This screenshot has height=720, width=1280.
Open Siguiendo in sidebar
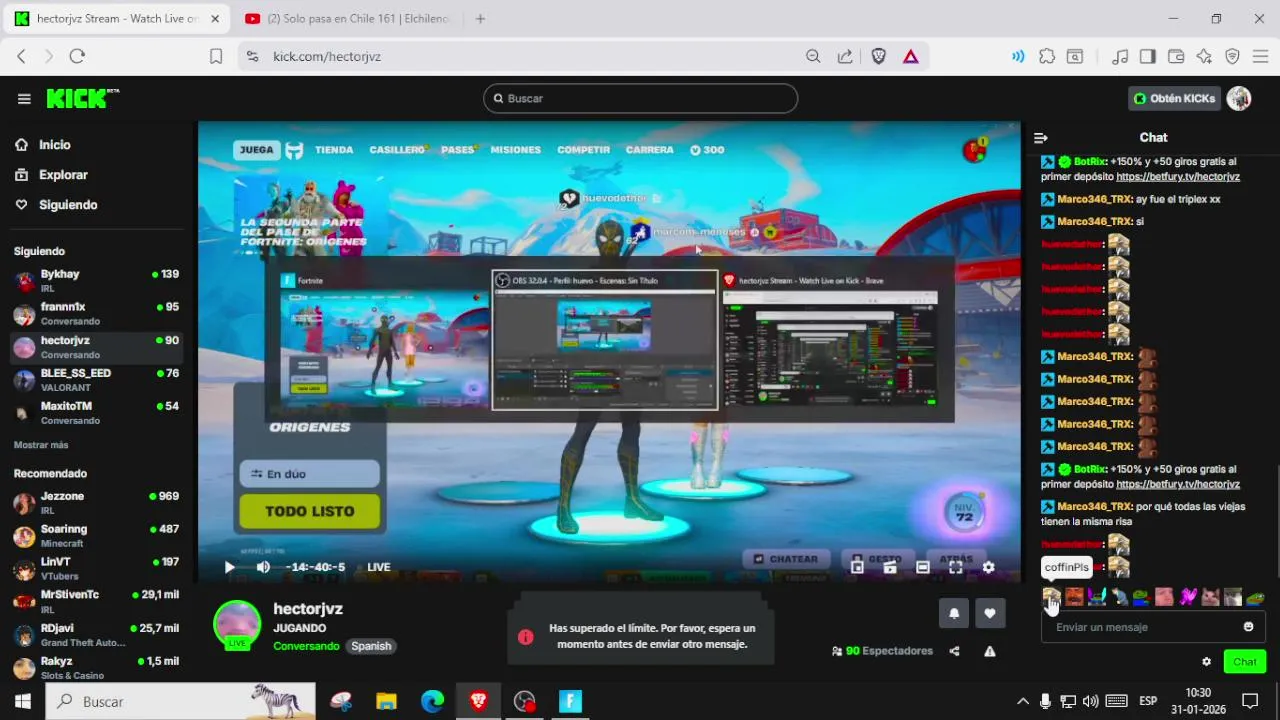(56, 205)
